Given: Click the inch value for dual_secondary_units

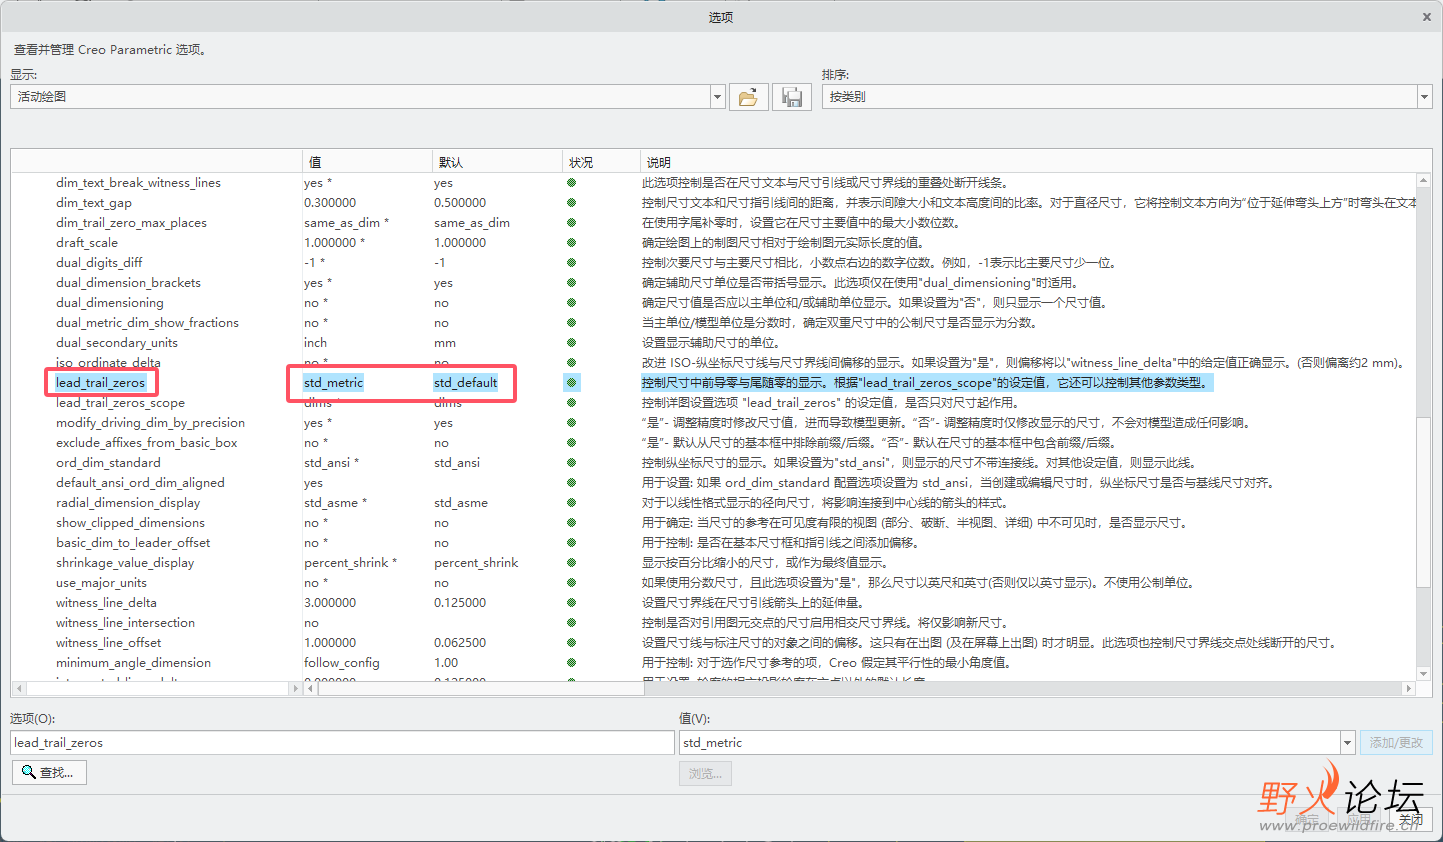Looking at the screenshot, I should pyautogui.click(x=316, y=343).
